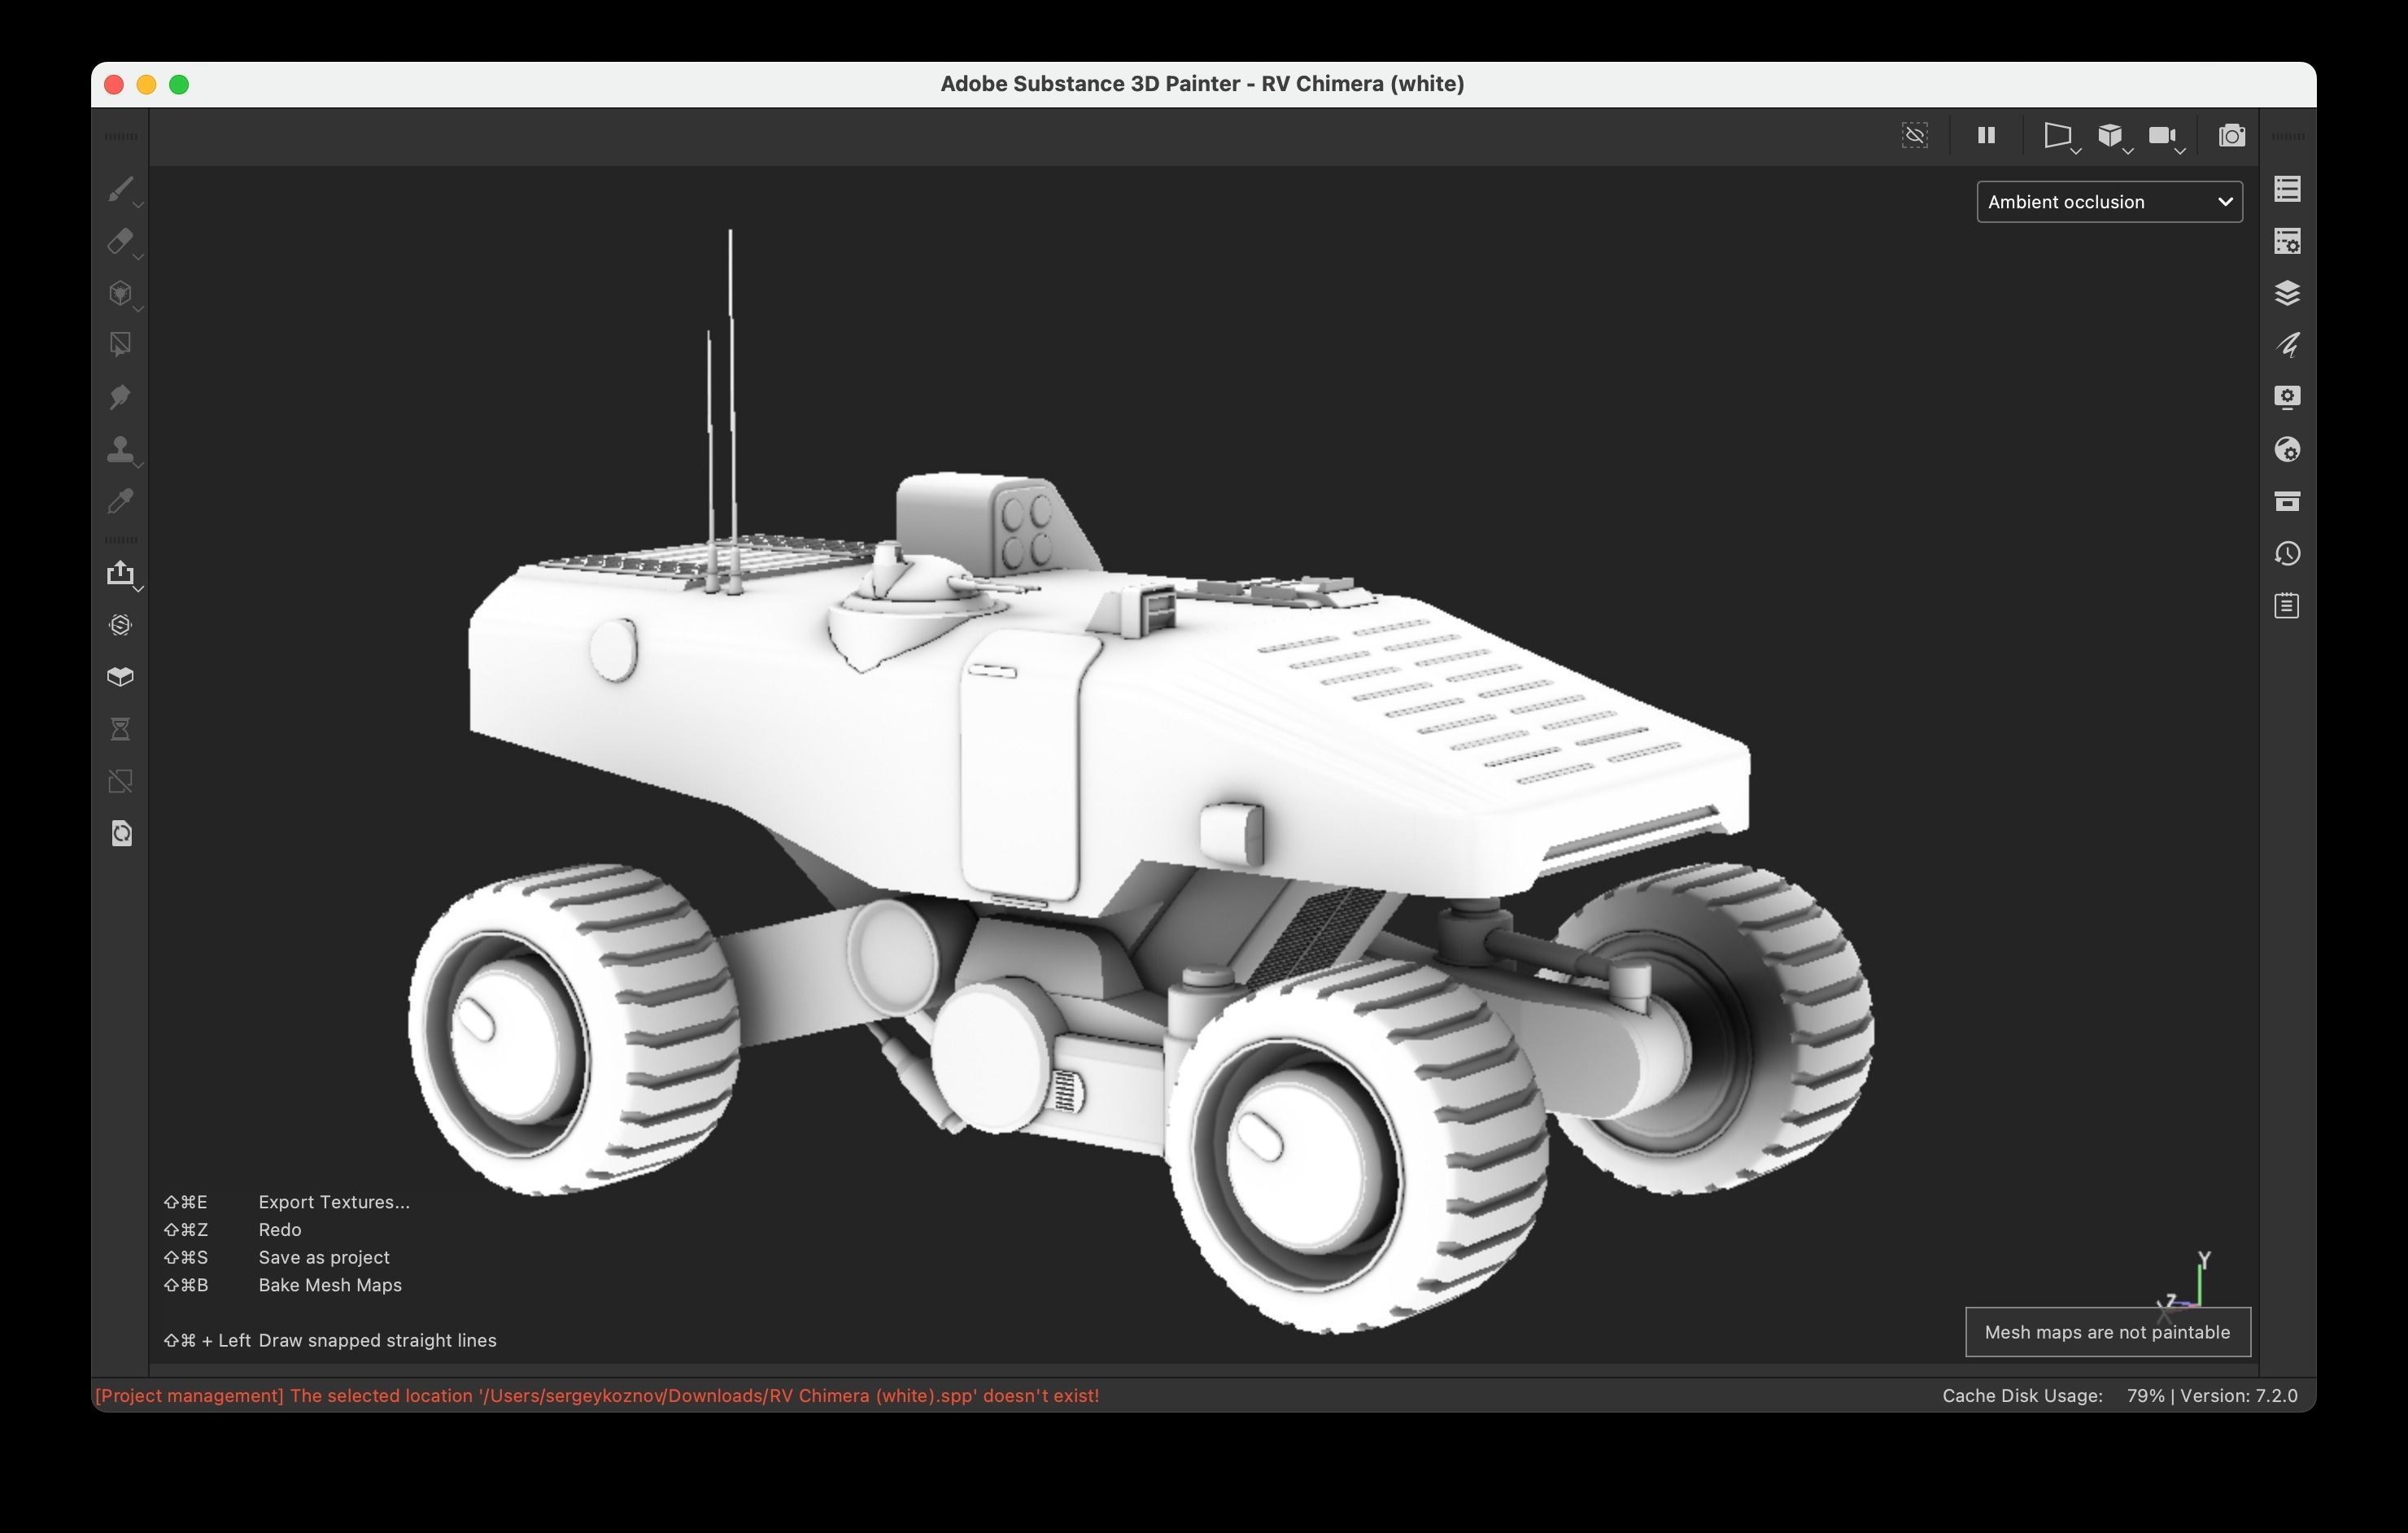This screenshot has width=2408, height=1533.
Task: Click 'Draw snapped straight lines' hint
Action: [377, 1340]
